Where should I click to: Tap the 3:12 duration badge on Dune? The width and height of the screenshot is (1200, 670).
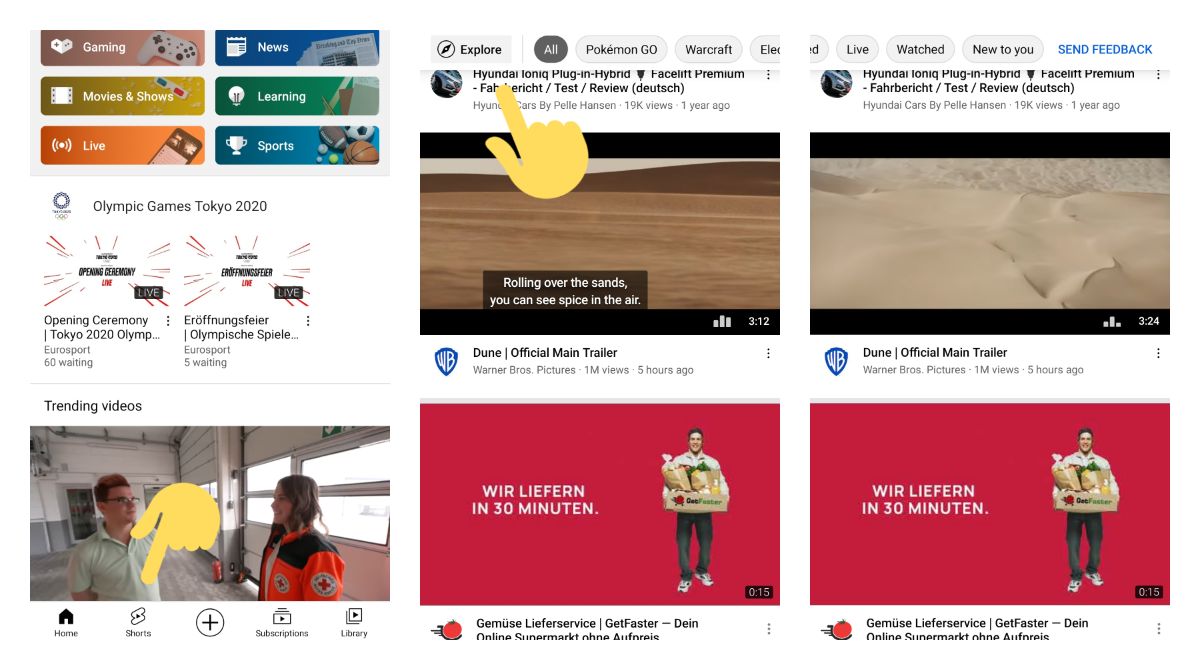coord(758,321)
